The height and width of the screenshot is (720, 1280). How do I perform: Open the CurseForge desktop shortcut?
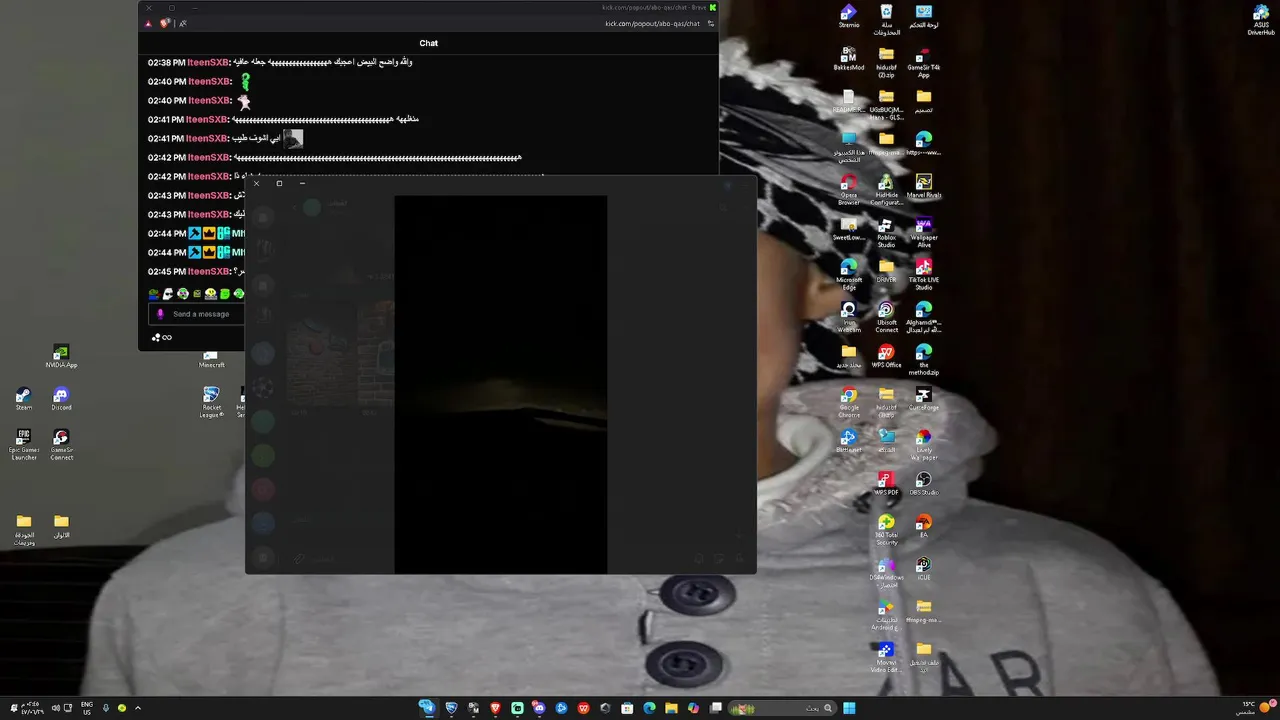pyautogui.click(x=924, y=399)
